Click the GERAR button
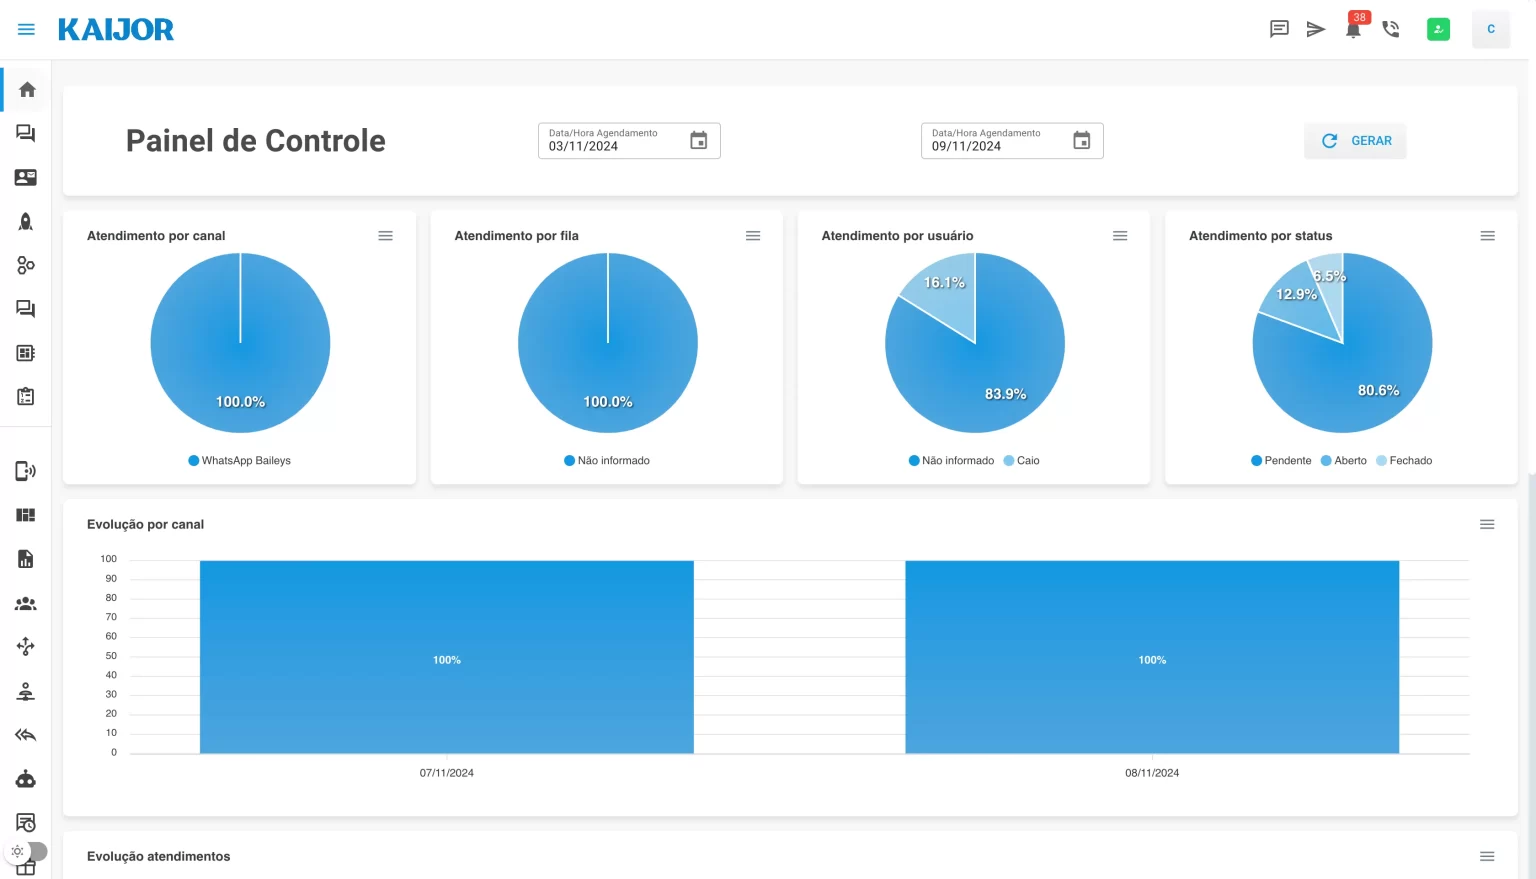 tap(1355, 141)
